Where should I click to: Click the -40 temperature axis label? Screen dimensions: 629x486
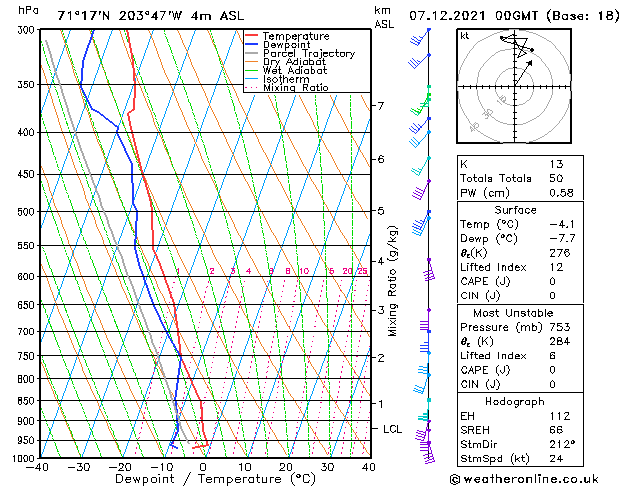(x=37, y=467)
